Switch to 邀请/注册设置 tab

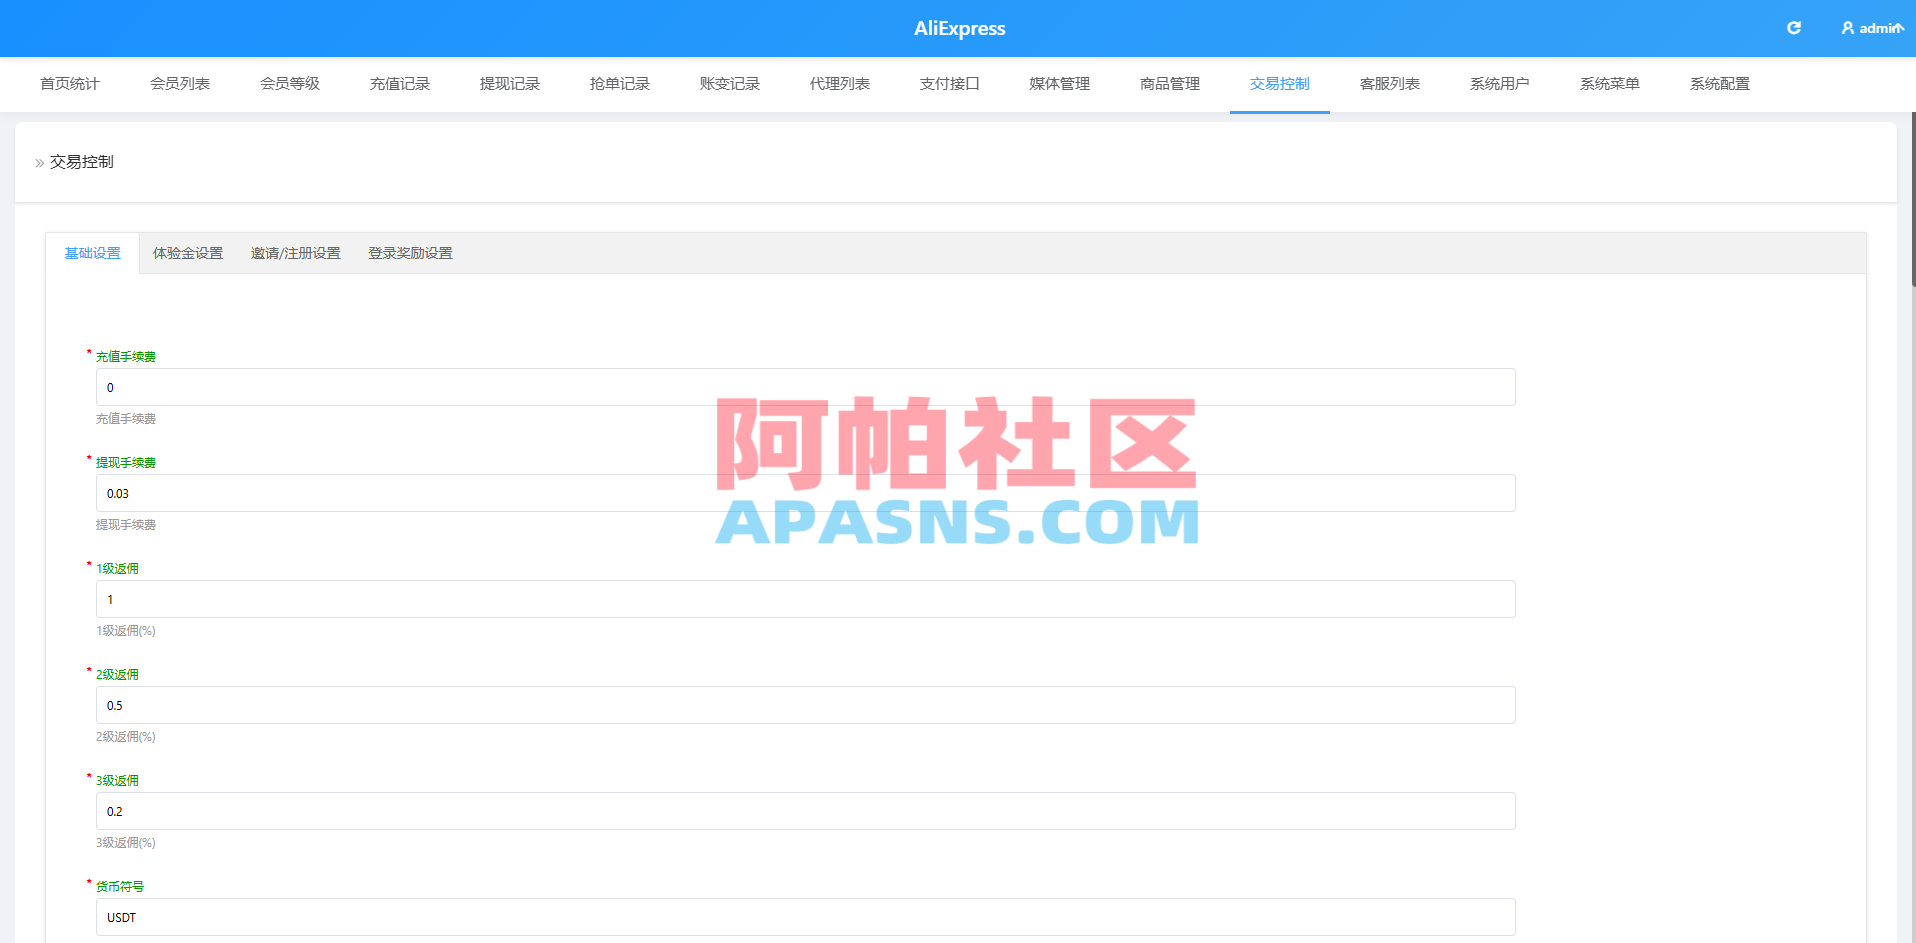[296, 254]
